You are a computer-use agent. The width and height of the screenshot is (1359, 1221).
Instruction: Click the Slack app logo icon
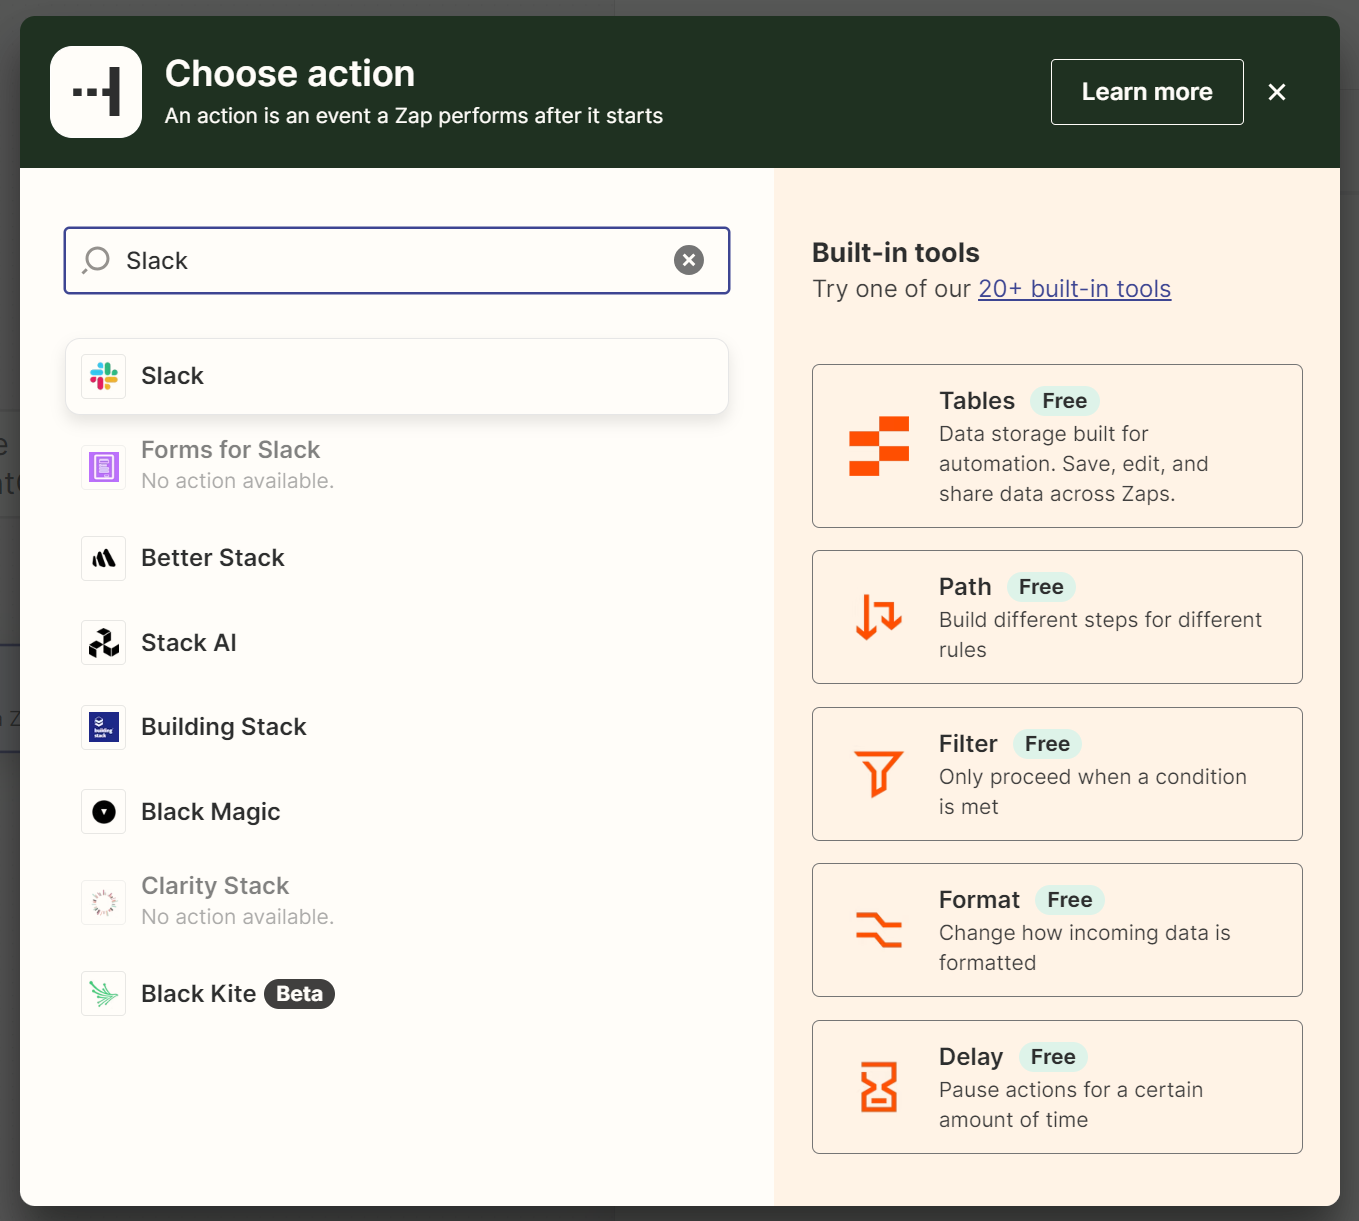104,376
